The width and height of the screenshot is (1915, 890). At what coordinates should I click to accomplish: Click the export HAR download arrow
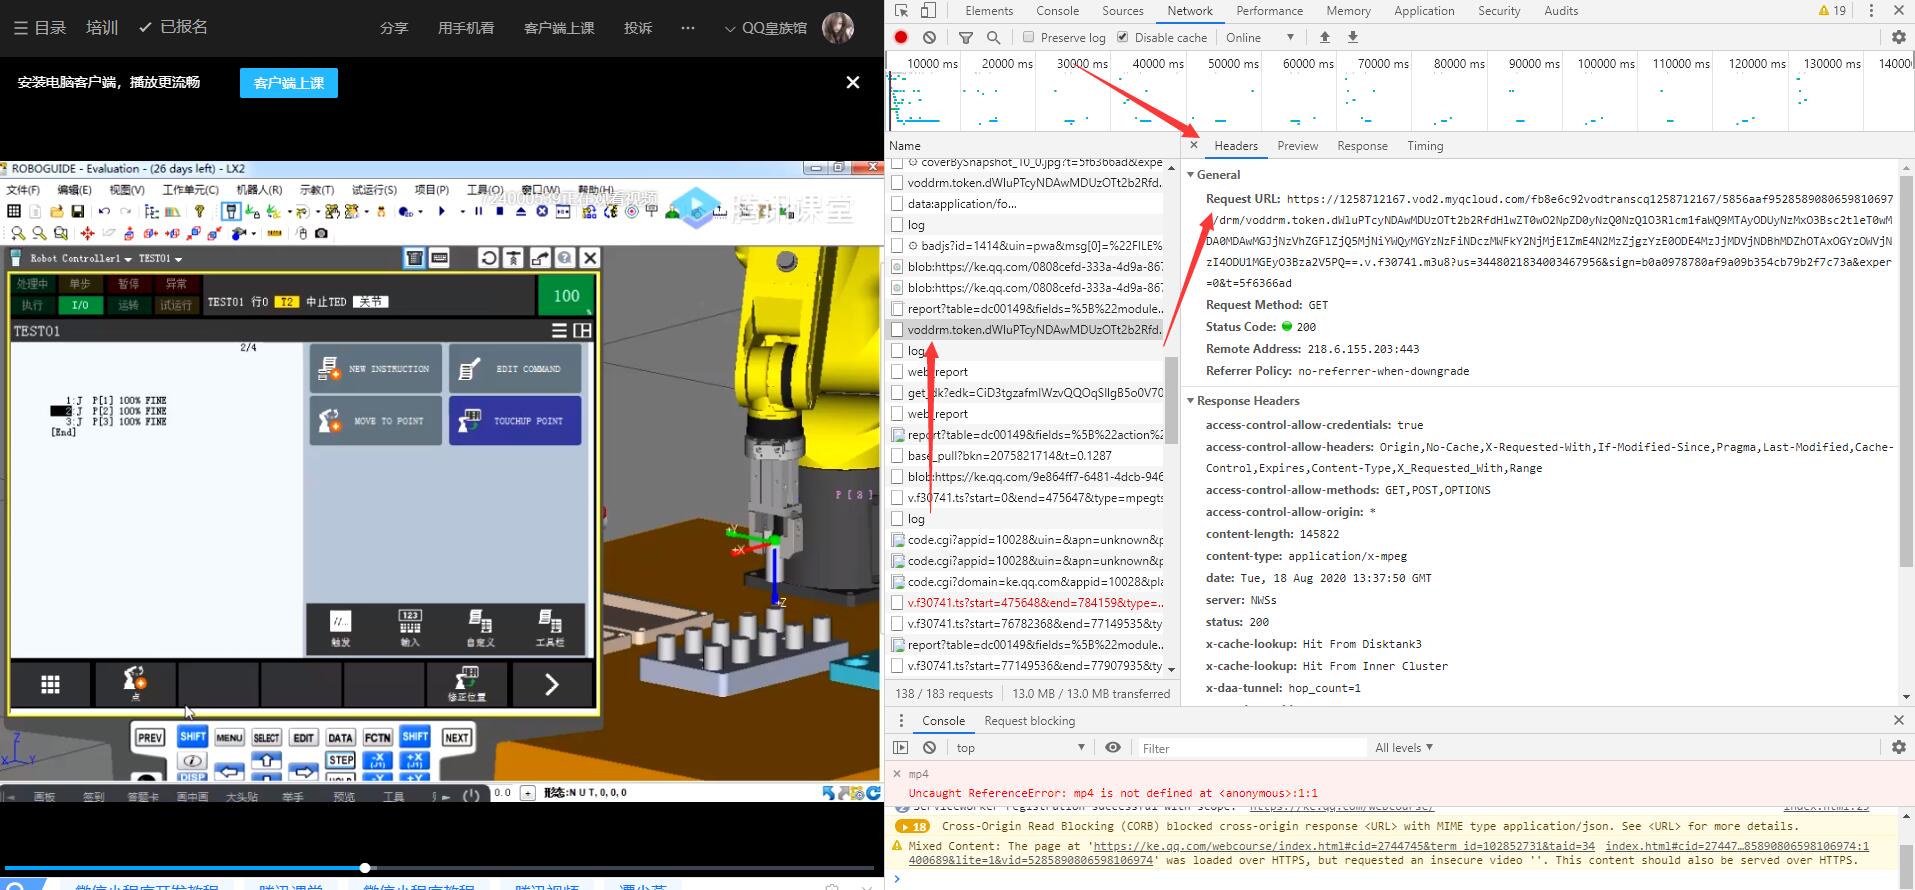click(1353, 37)
